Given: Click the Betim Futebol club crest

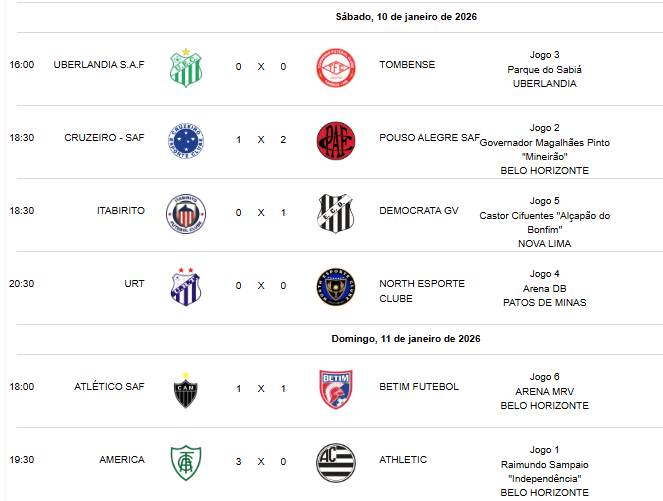Looking at the screenshot, I should coord(335,387).
